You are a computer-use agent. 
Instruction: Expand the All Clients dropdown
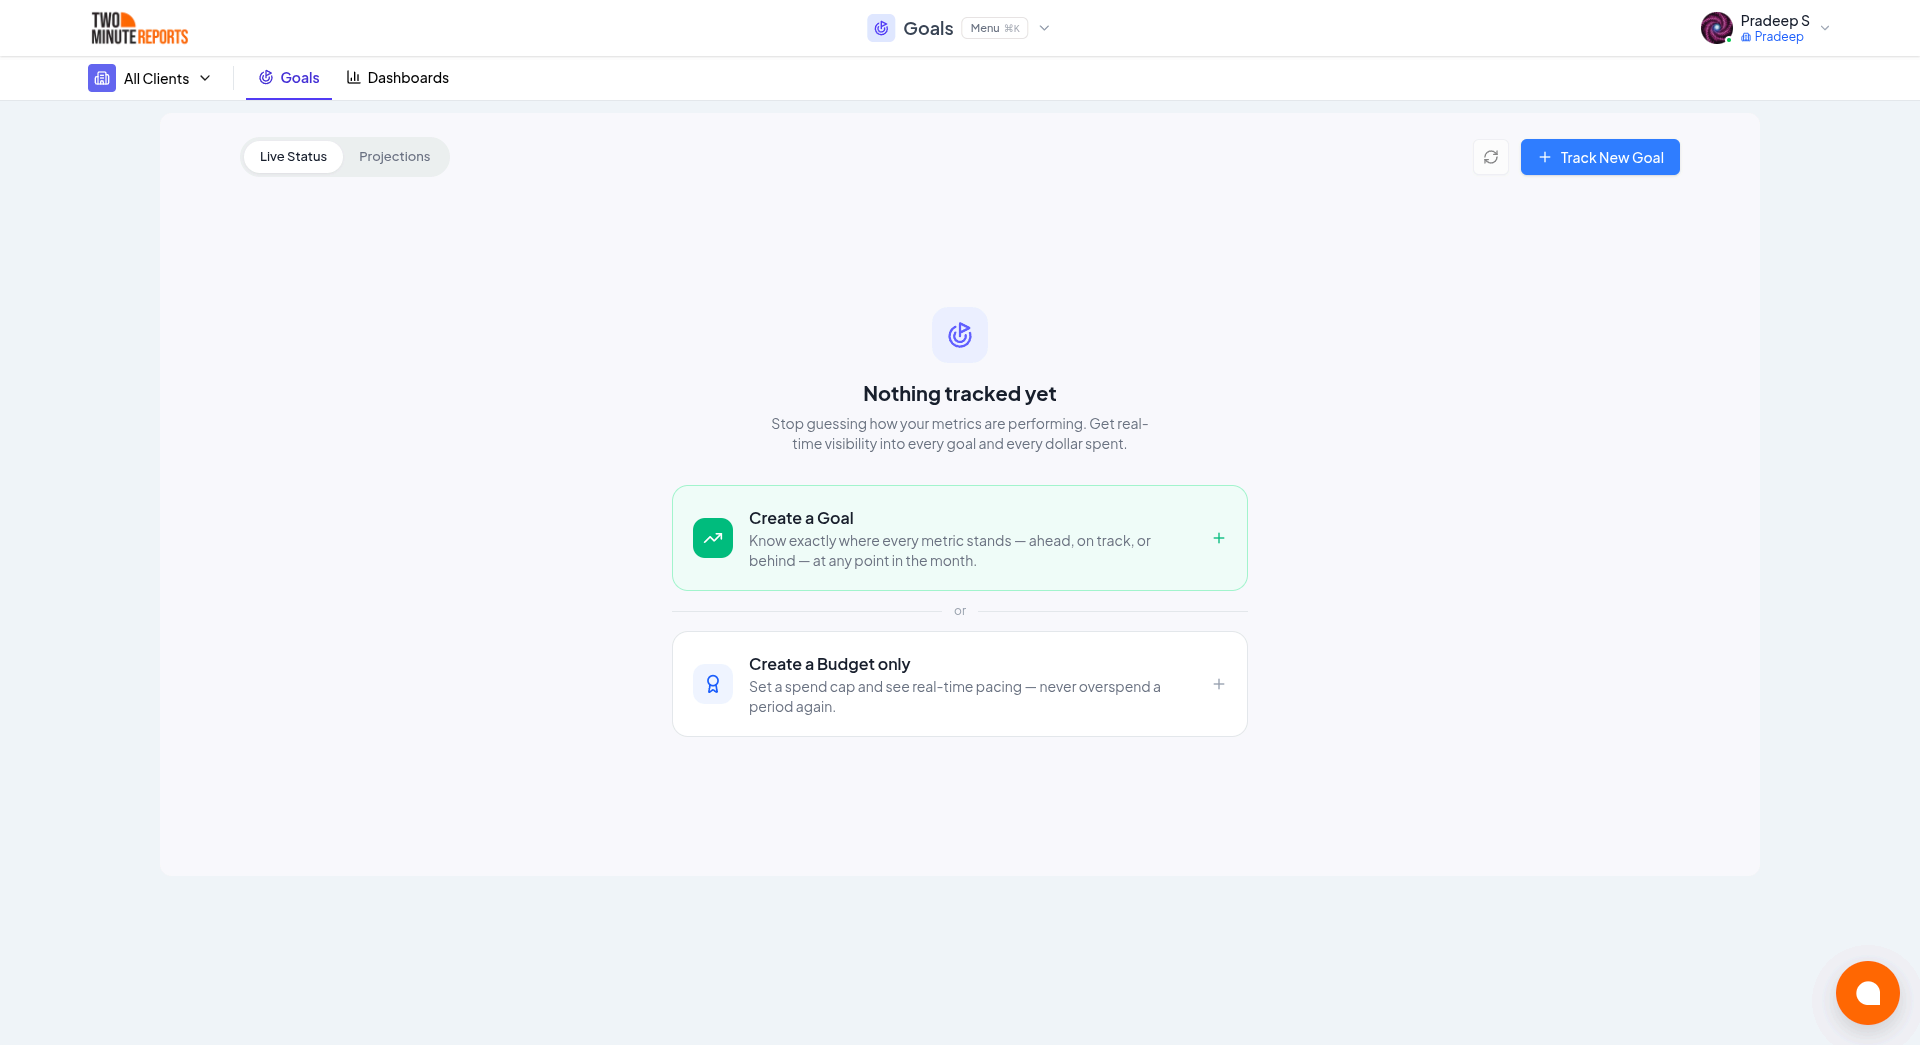[205, 77]
